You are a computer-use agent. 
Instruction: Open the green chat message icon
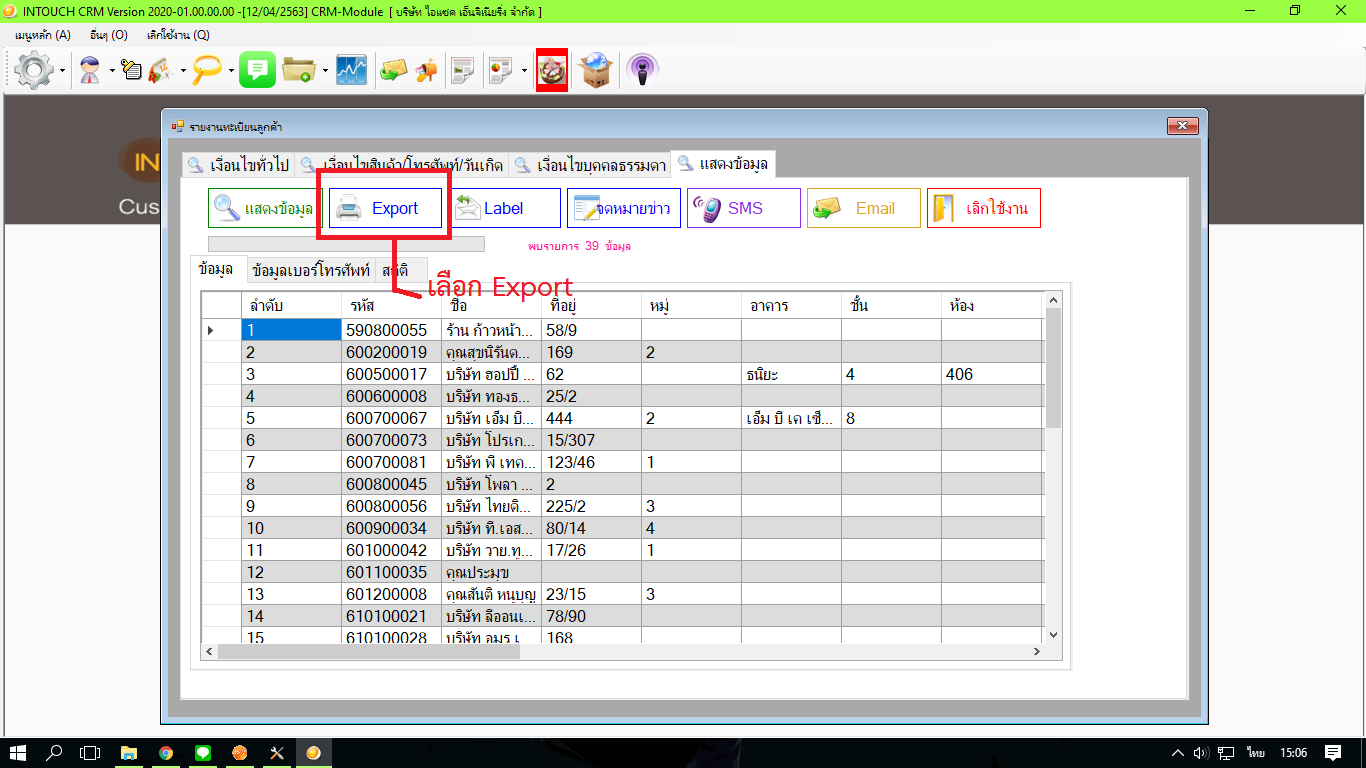pos(257,70)
